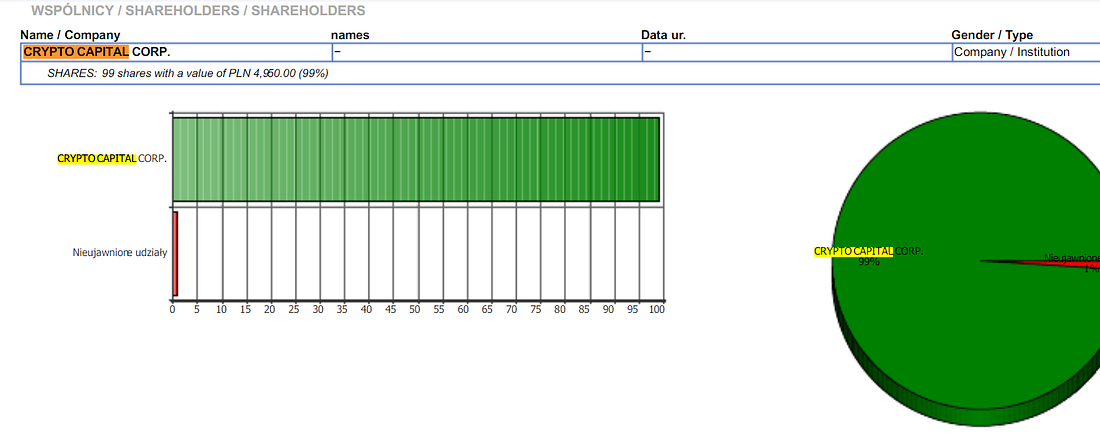
Task: Click the CRYPTO CAPITAL CORP. bar chart label
Action: pyautogui.click(x=112, y=159)
